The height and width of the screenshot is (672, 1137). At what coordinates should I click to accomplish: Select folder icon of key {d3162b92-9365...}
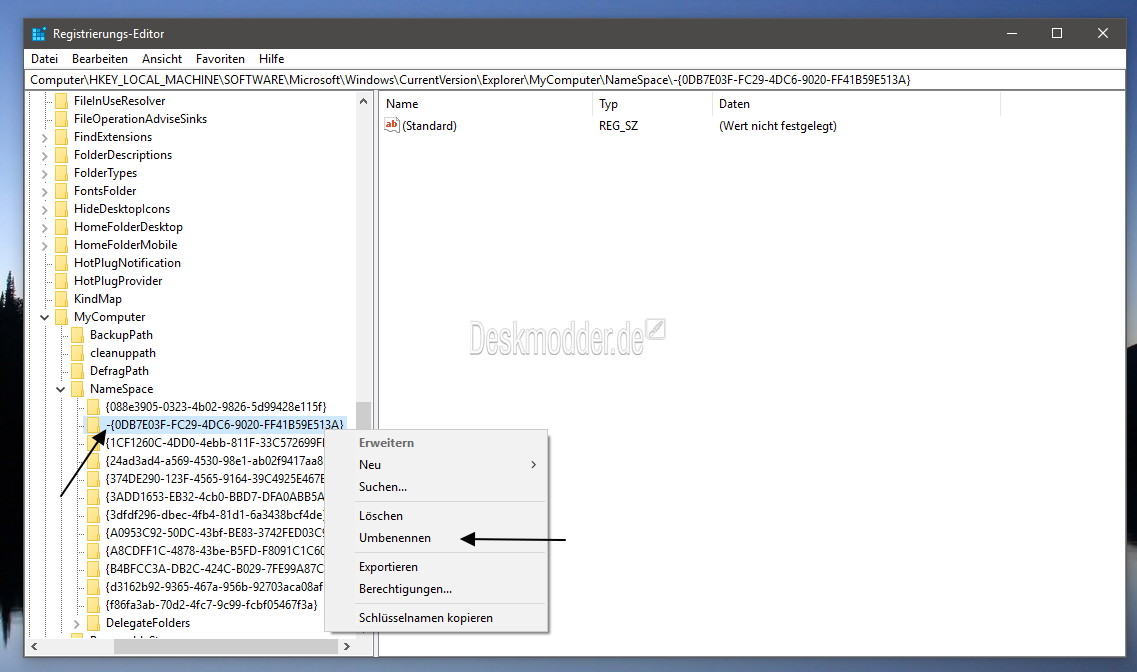tap(94, 586)
